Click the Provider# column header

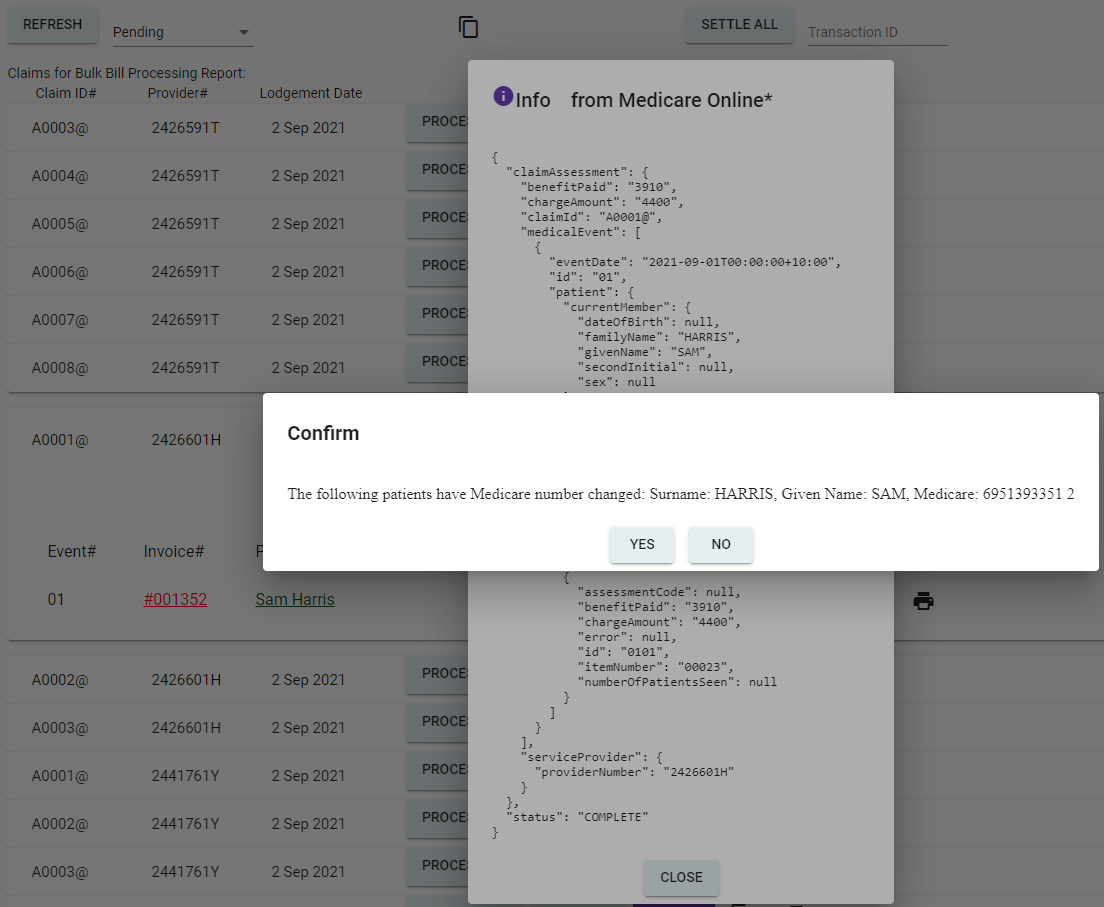pos(177,93)
